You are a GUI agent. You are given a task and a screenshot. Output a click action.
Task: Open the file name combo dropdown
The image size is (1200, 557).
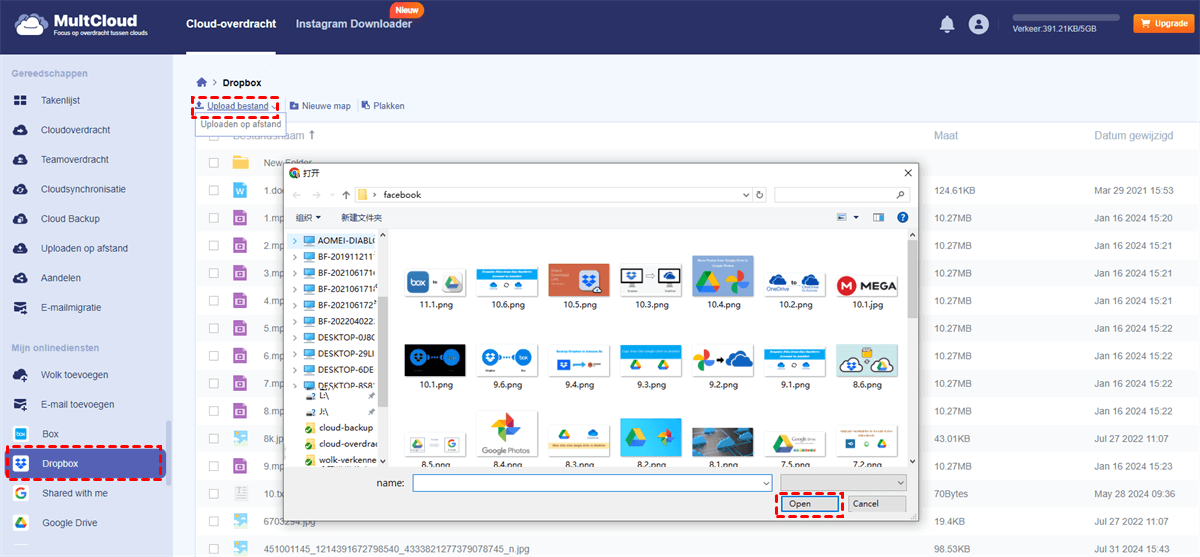tap(766, 483)
